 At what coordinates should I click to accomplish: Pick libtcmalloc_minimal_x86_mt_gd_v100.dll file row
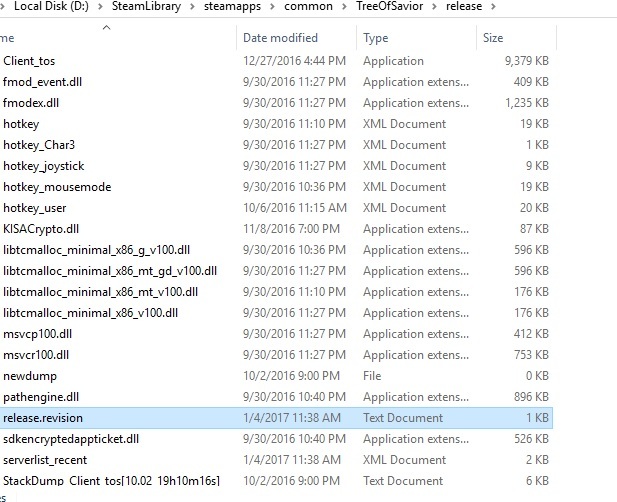[x=110, y=271]
